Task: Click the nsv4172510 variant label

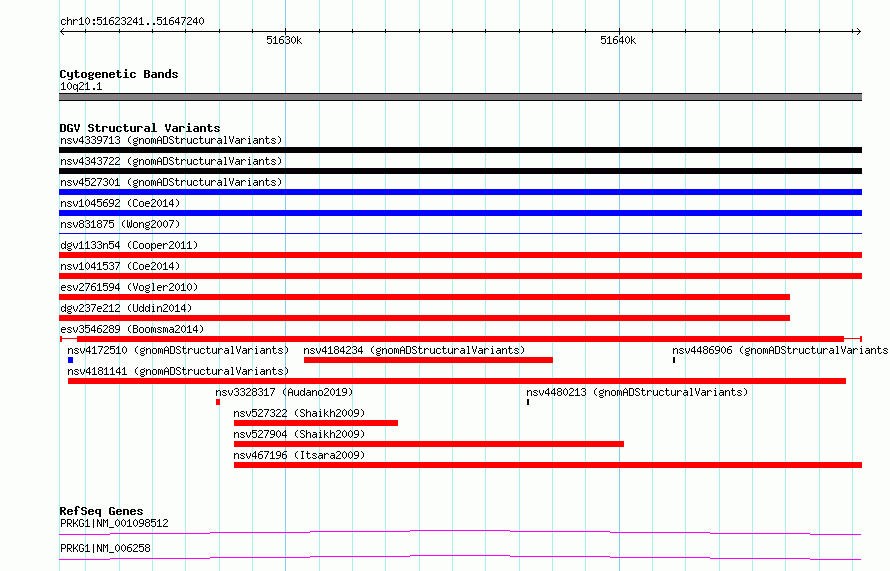Action: pyautogui.click(x=178, y=350)
